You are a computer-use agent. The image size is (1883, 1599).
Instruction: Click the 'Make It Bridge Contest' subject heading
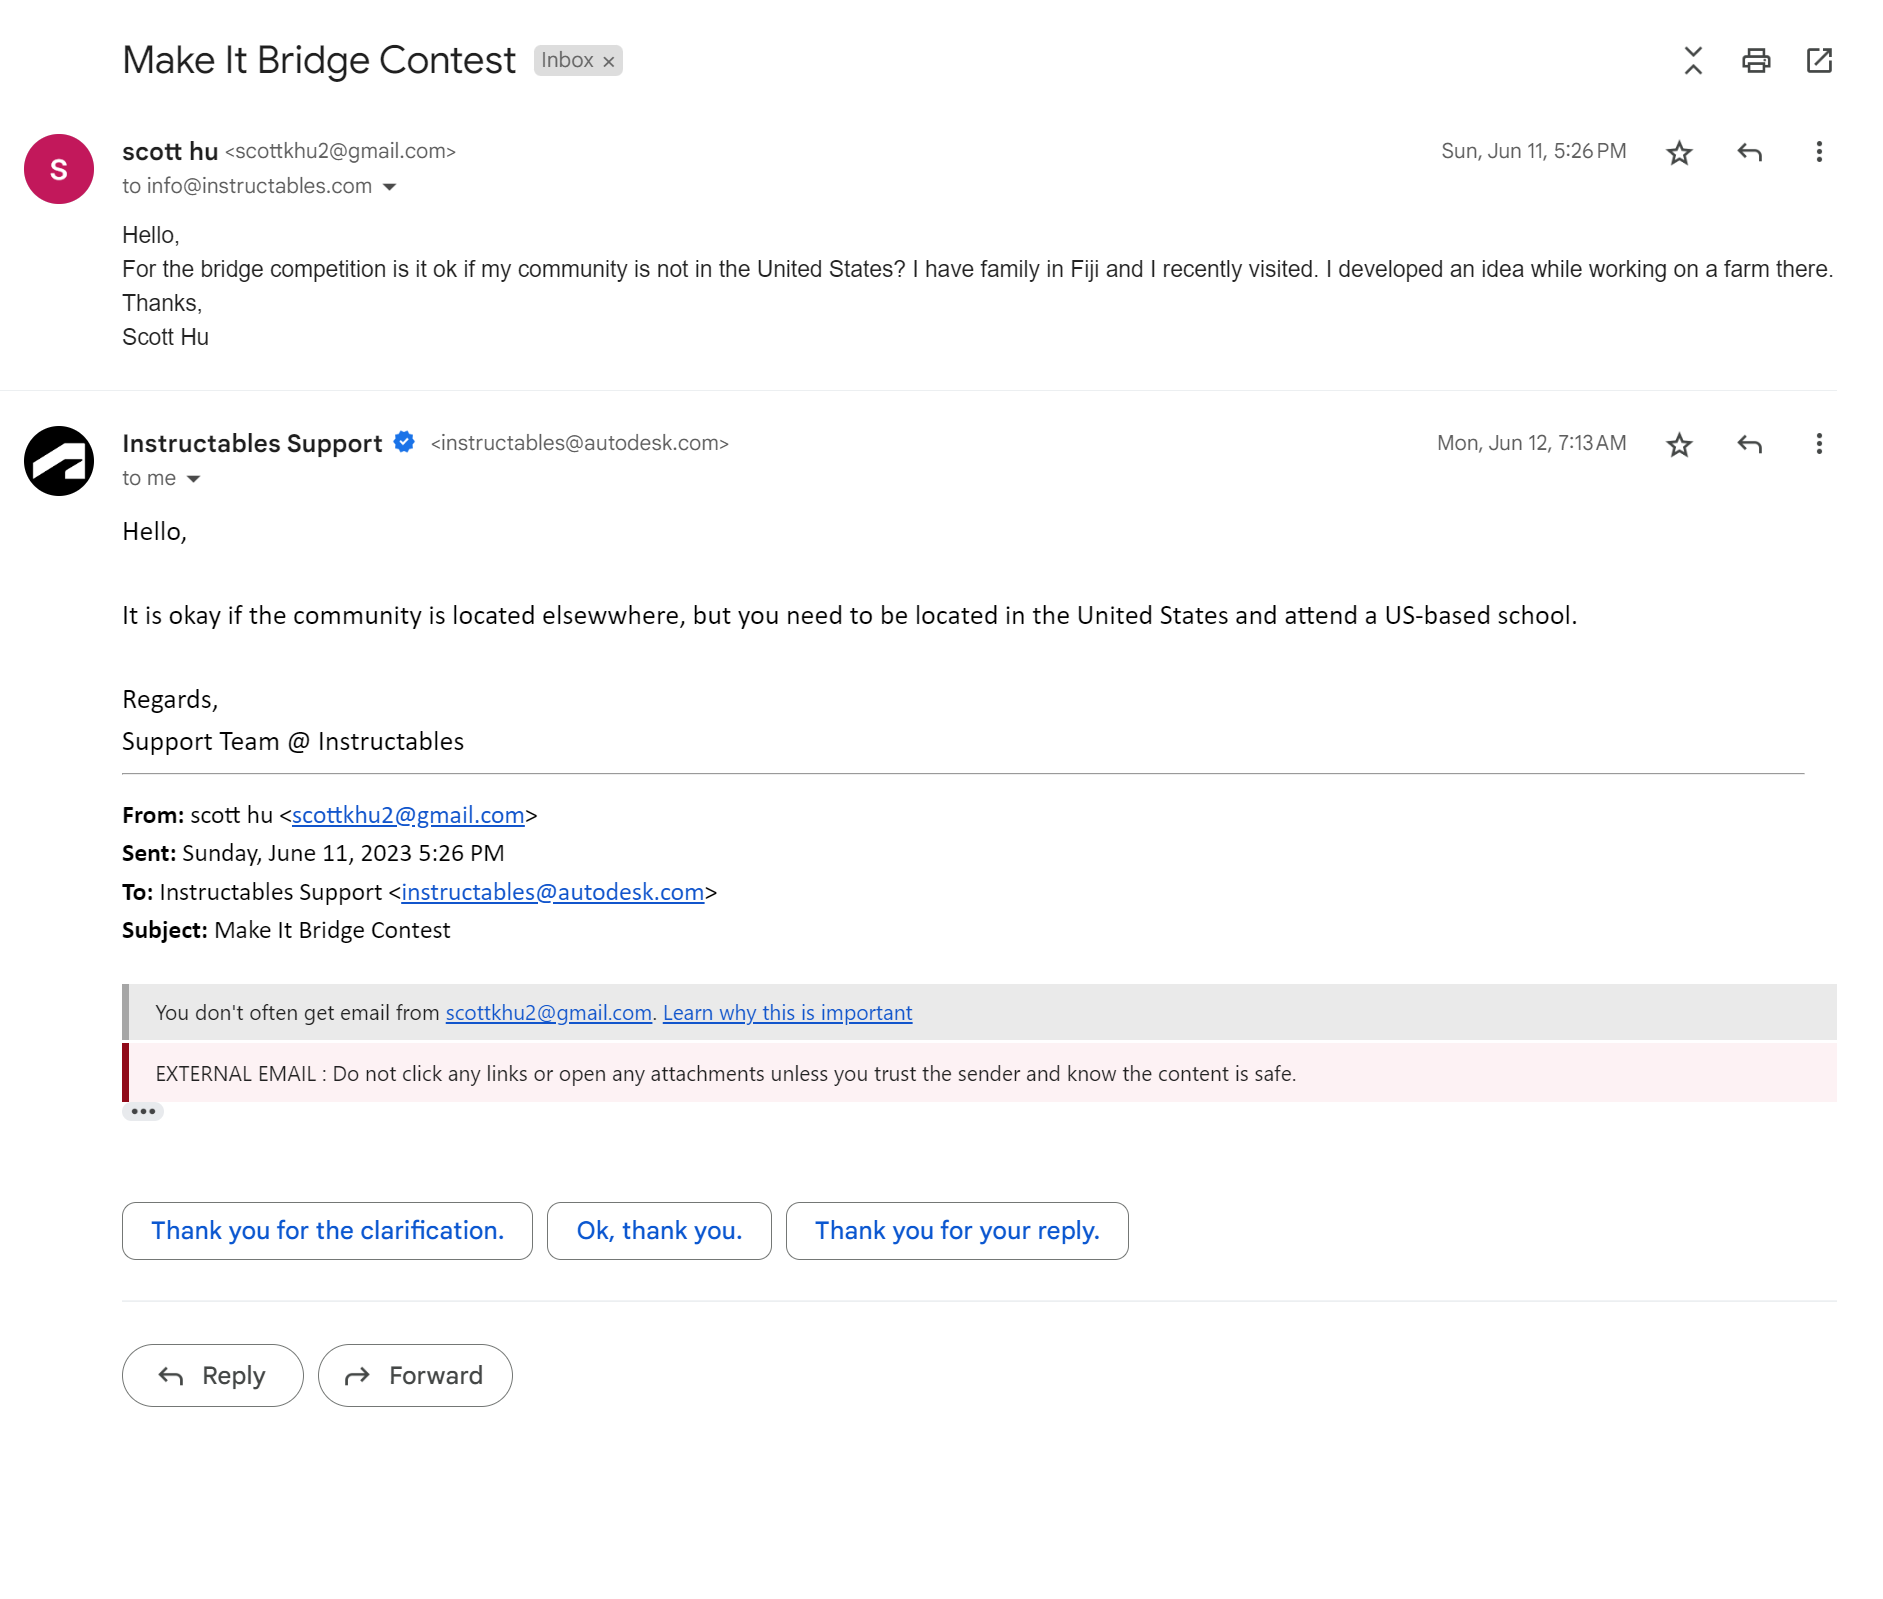pyautogui.click(x=319, y=60)
